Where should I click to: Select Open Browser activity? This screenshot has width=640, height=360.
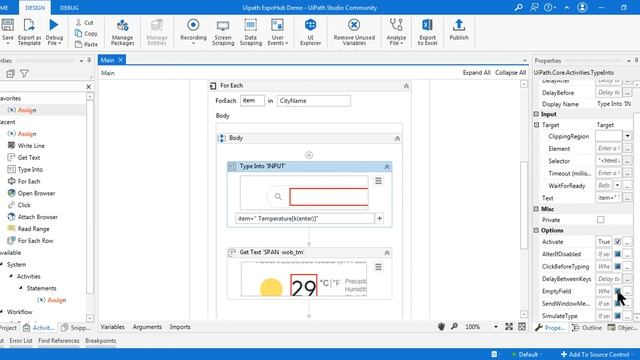(x=36, y=193)
